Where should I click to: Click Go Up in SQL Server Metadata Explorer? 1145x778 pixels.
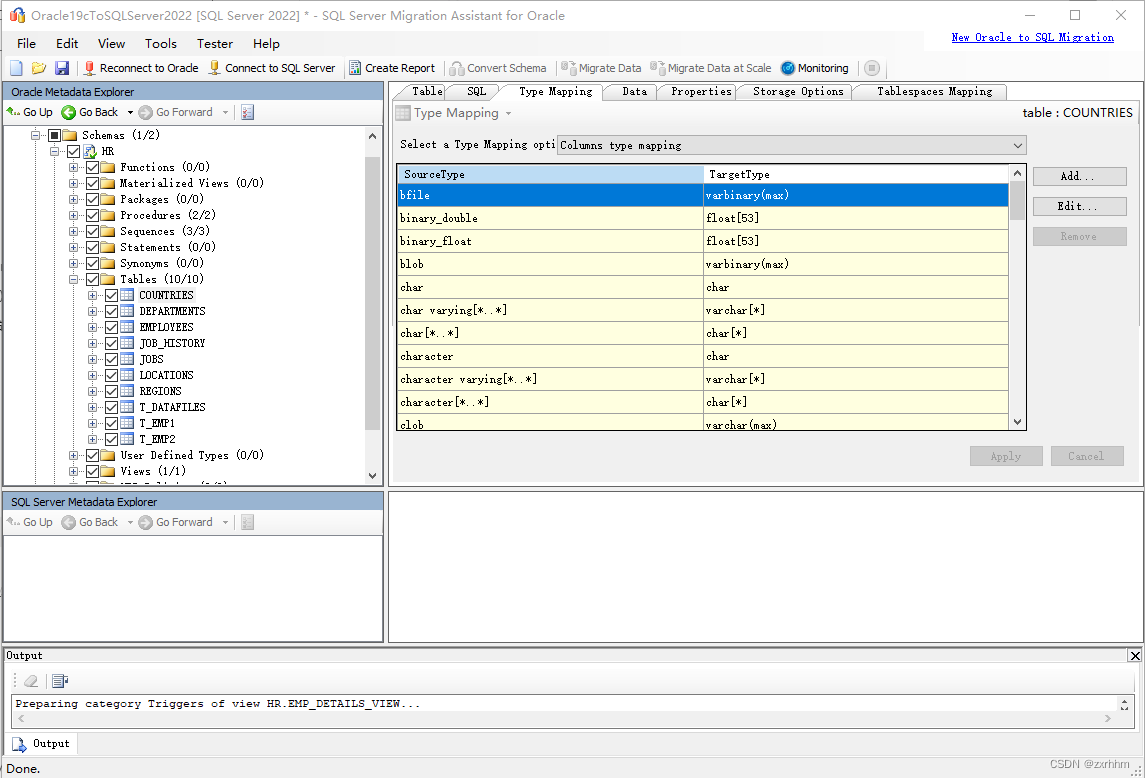(30, 522)
